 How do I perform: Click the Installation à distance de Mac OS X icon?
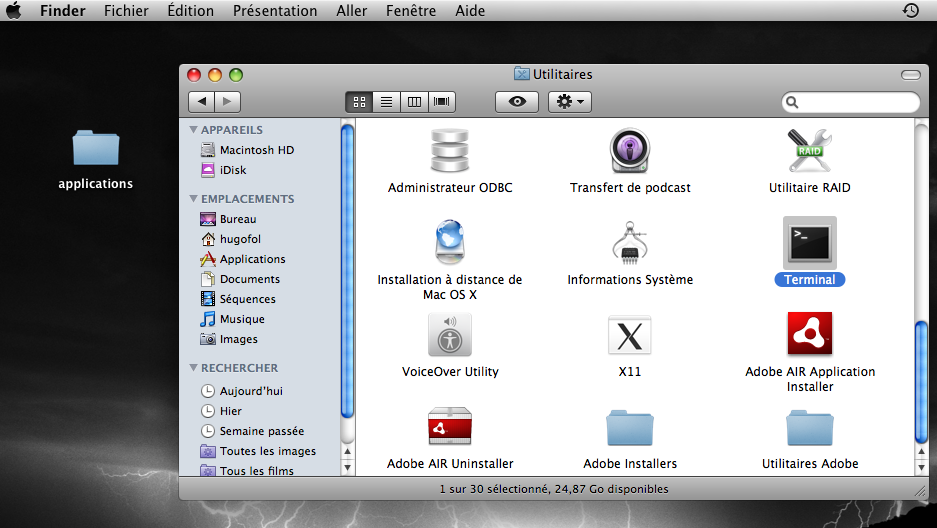(x=450, y=242)
